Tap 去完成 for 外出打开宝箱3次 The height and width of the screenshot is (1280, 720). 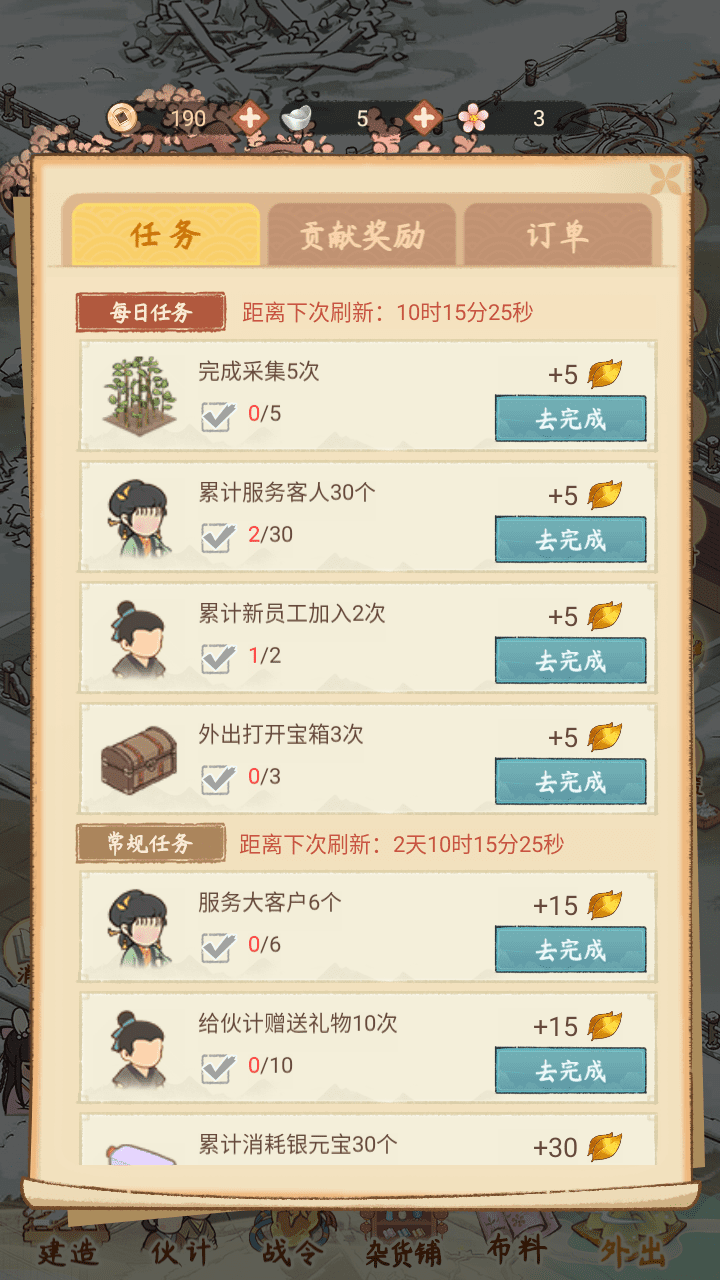(570, 782)
